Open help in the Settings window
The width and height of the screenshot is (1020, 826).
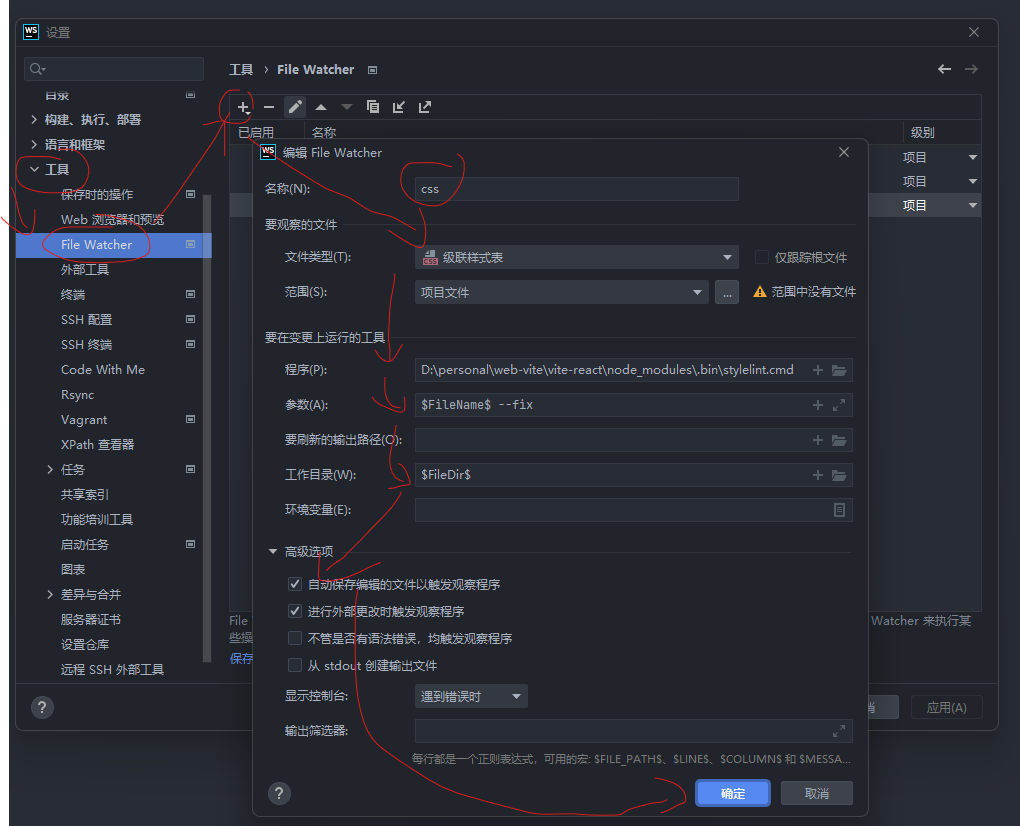(x=42, y=708)
